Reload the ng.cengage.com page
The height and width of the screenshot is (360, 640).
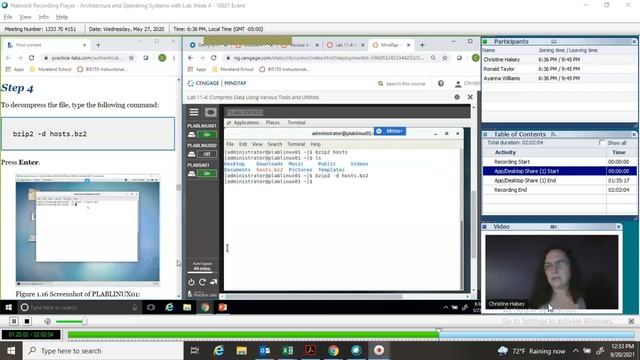tap(213, 58)
